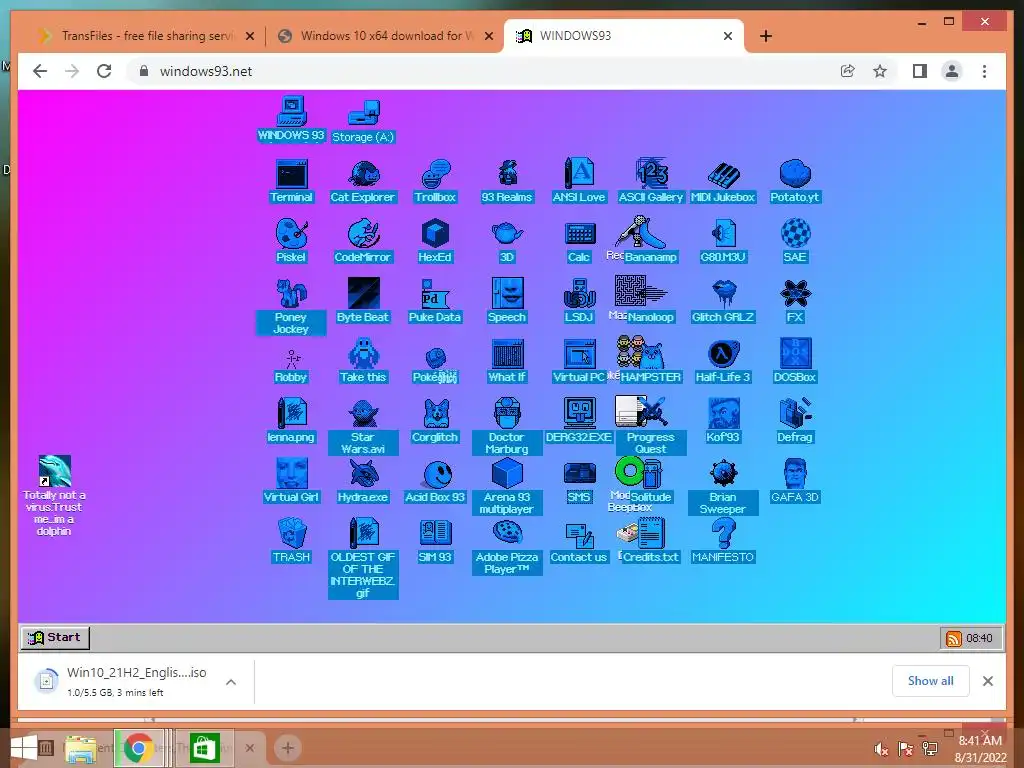Open the Calc icon
Viewport: 1024px width, 768px height.
click(579, 241)
